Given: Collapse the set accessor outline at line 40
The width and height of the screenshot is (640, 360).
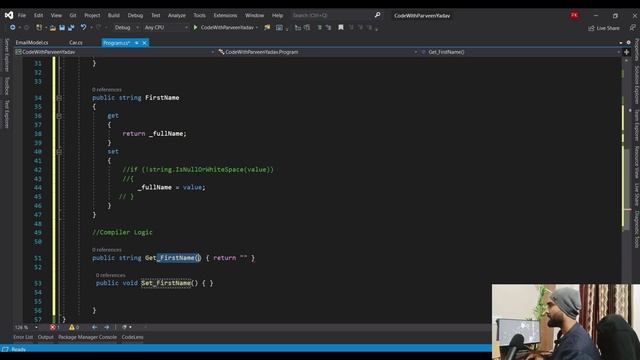Looking at the screenshot, I should point(59,152).
